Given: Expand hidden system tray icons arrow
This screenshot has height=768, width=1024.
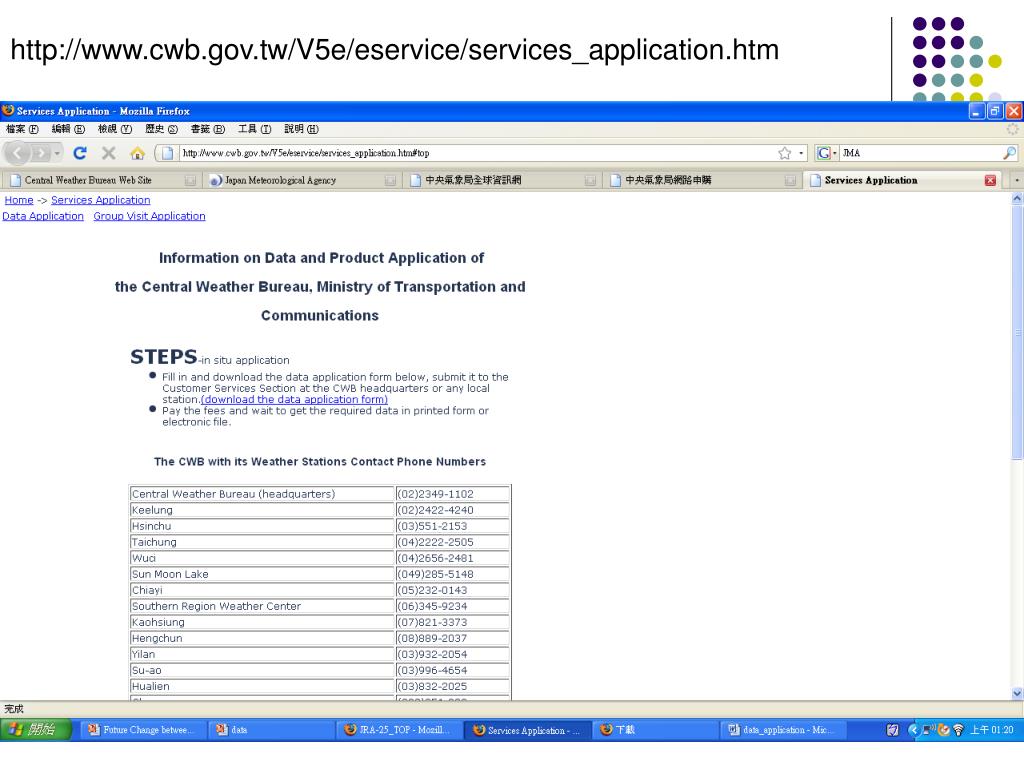Looking at the screenshot, I should point(913,730).
